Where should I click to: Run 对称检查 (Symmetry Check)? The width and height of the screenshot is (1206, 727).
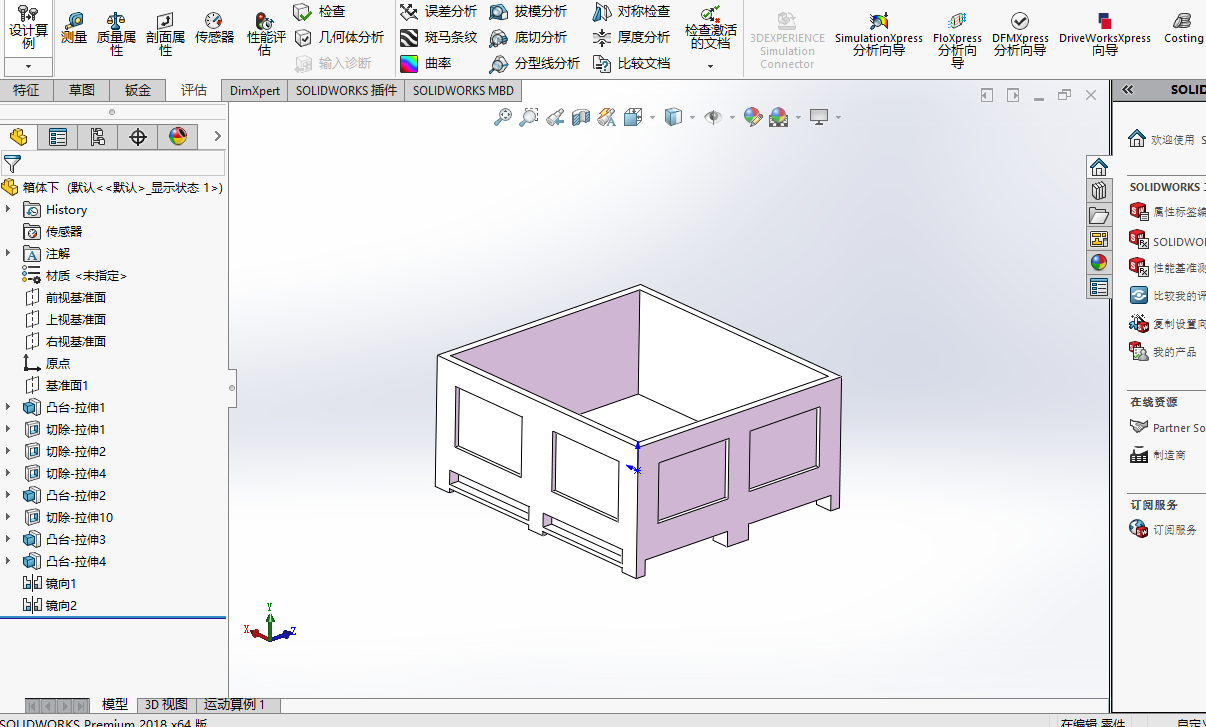coord(631,11)
